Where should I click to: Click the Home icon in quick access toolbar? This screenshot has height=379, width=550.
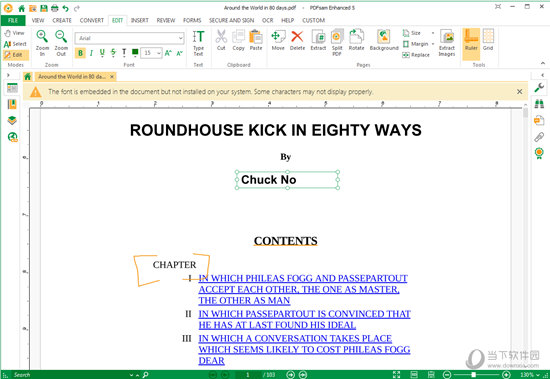pyautogui.click(x=21, y=8)
